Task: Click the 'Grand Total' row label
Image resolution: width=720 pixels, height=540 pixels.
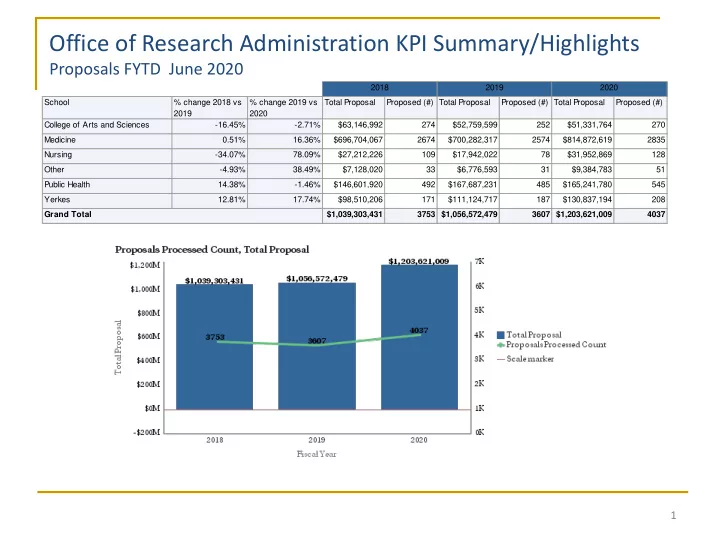Action: [68, 214]
